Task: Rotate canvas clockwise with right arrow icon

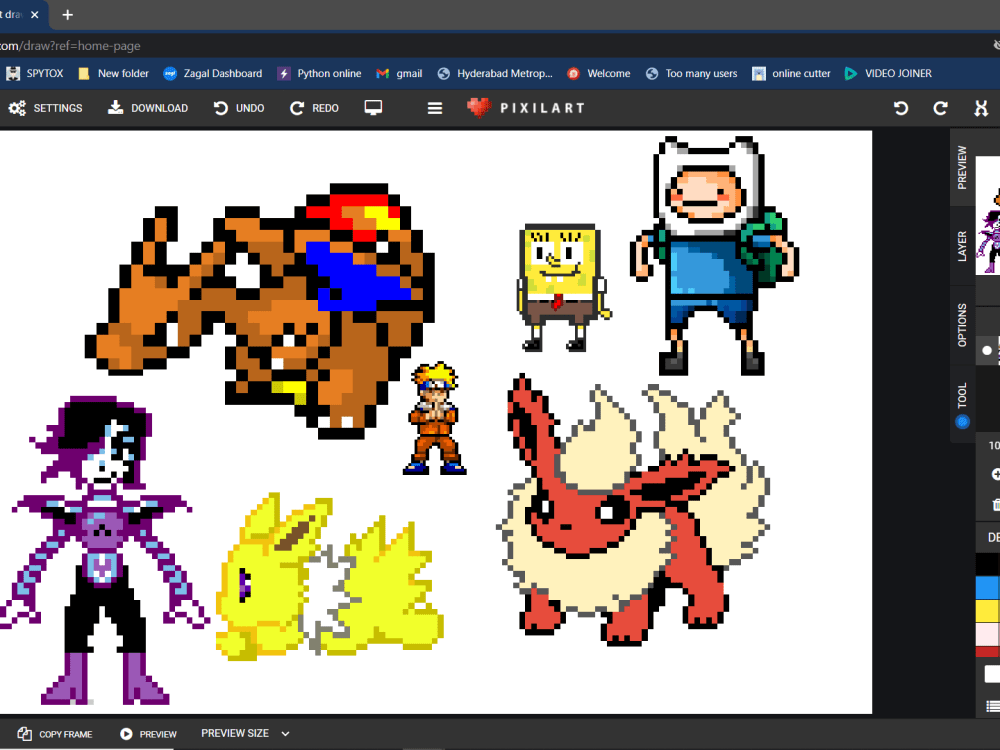Action: [x=940, y=108]
